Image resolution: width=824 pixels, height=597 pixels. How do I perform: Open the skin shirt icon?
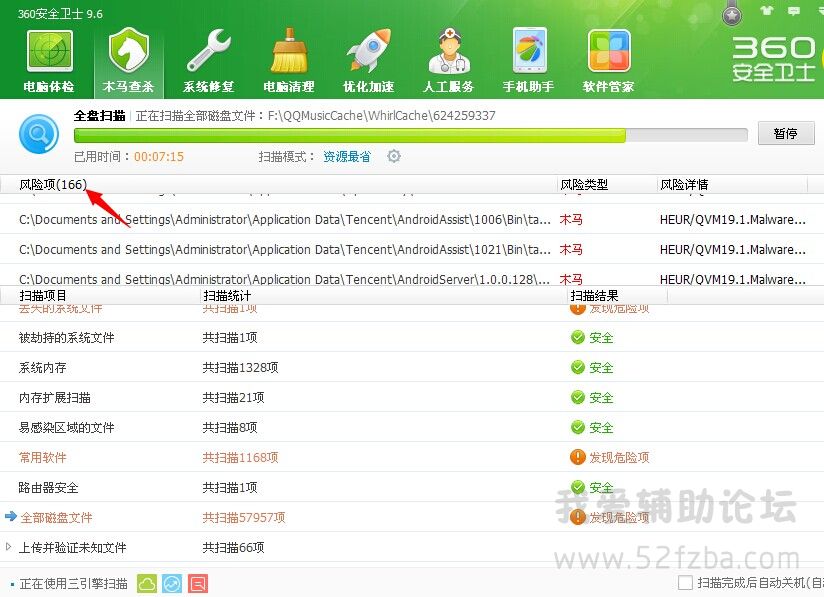click(767, 10)
